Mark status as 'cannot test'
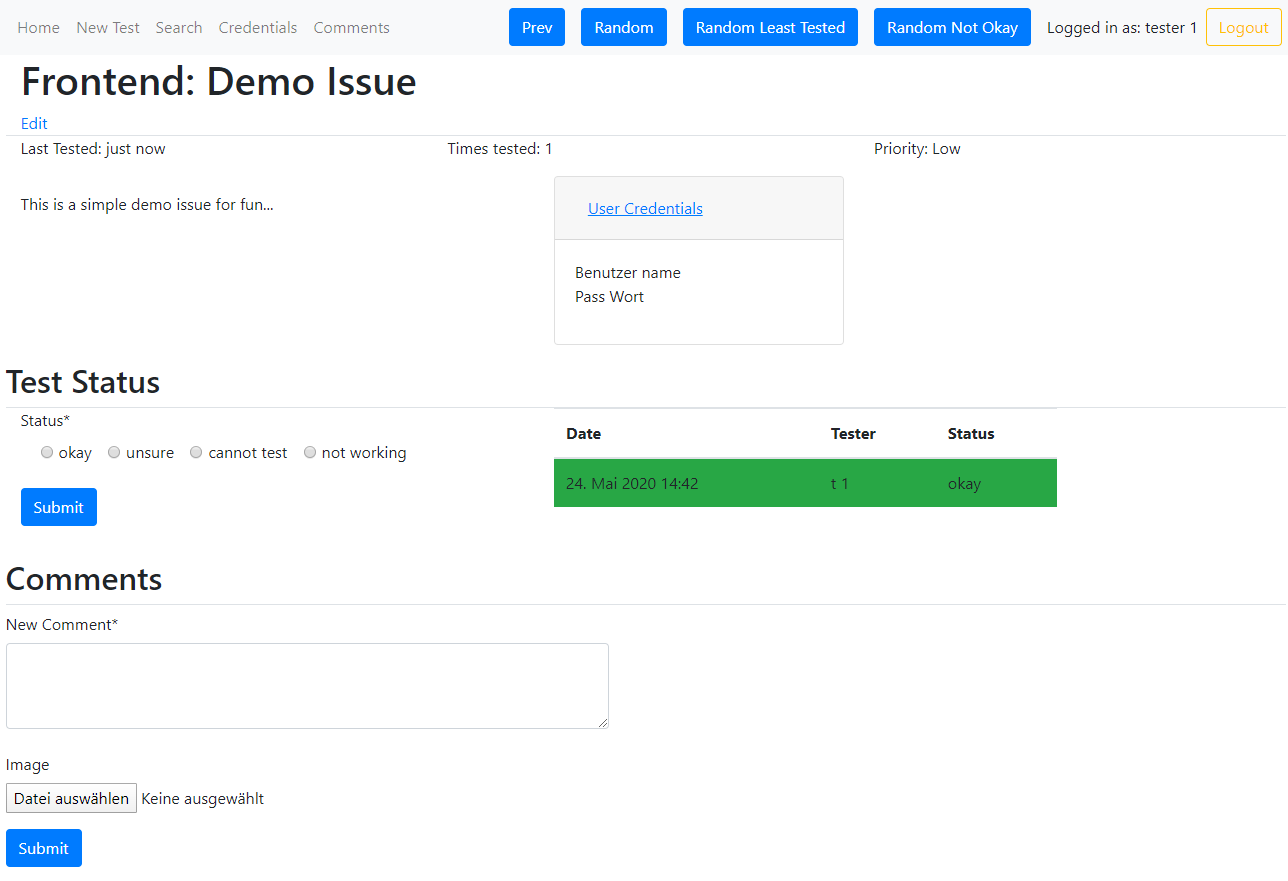1288x881 pixels. [196, 453]
